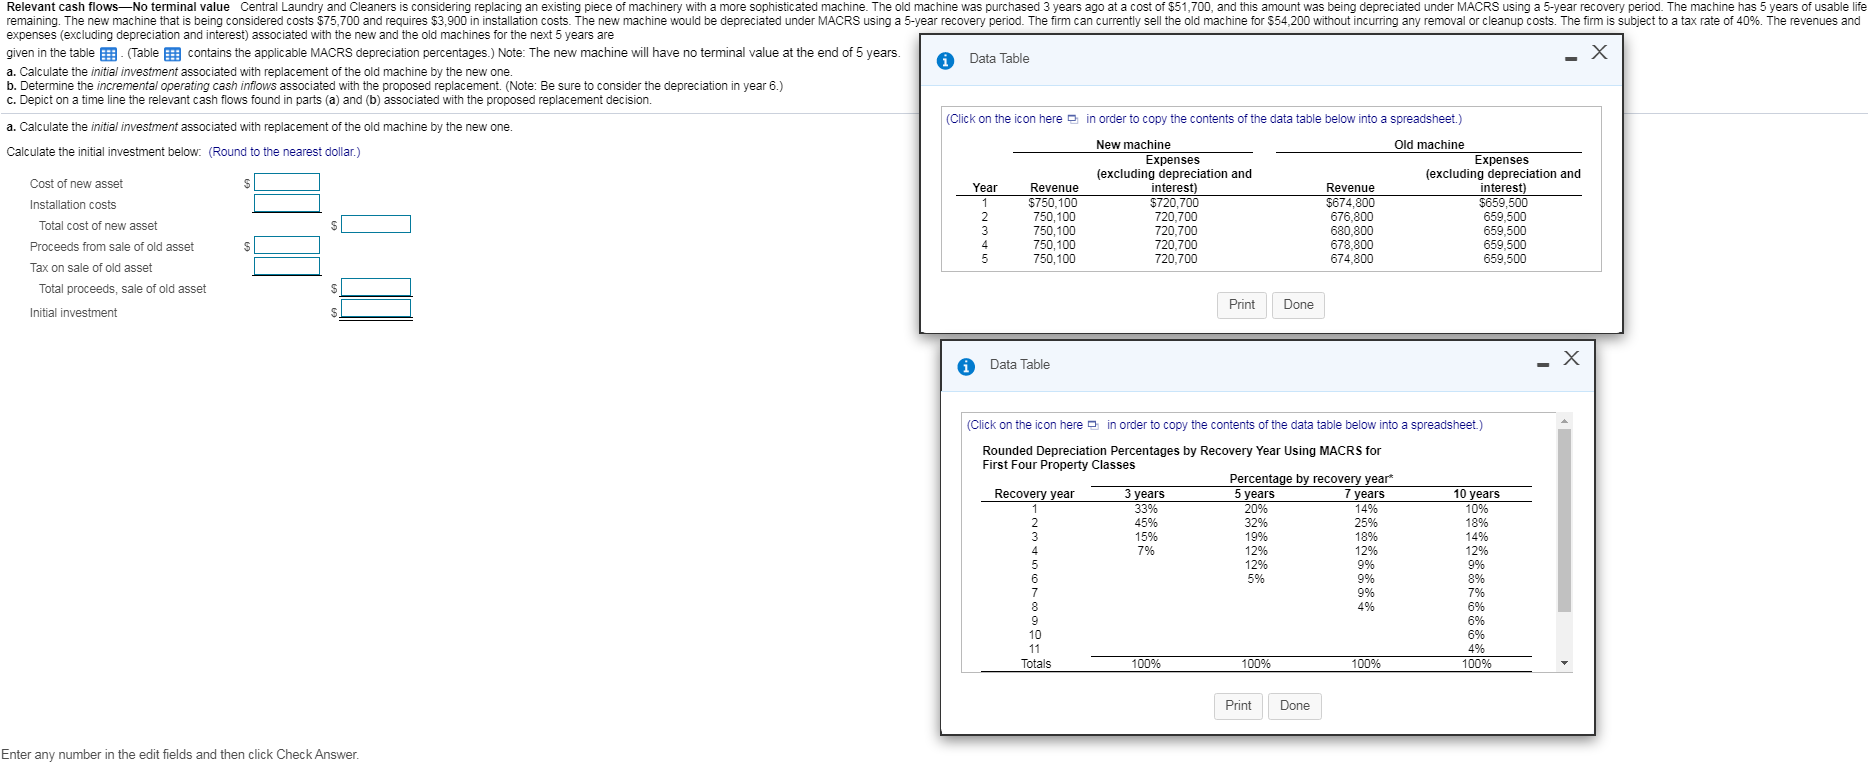Select new machine expenses "$720,700" cell
1868x762 pixels.
click(x=1174, y=203)
